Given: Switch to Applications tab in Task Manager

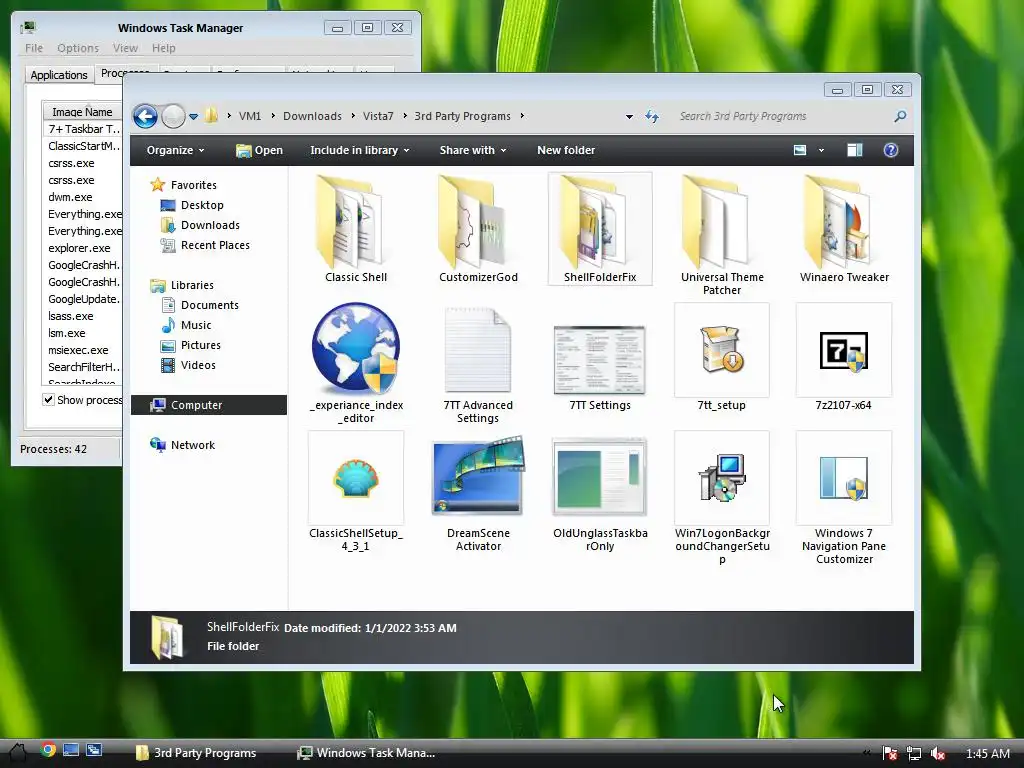Looking at the screenshot, I should 59,75.
